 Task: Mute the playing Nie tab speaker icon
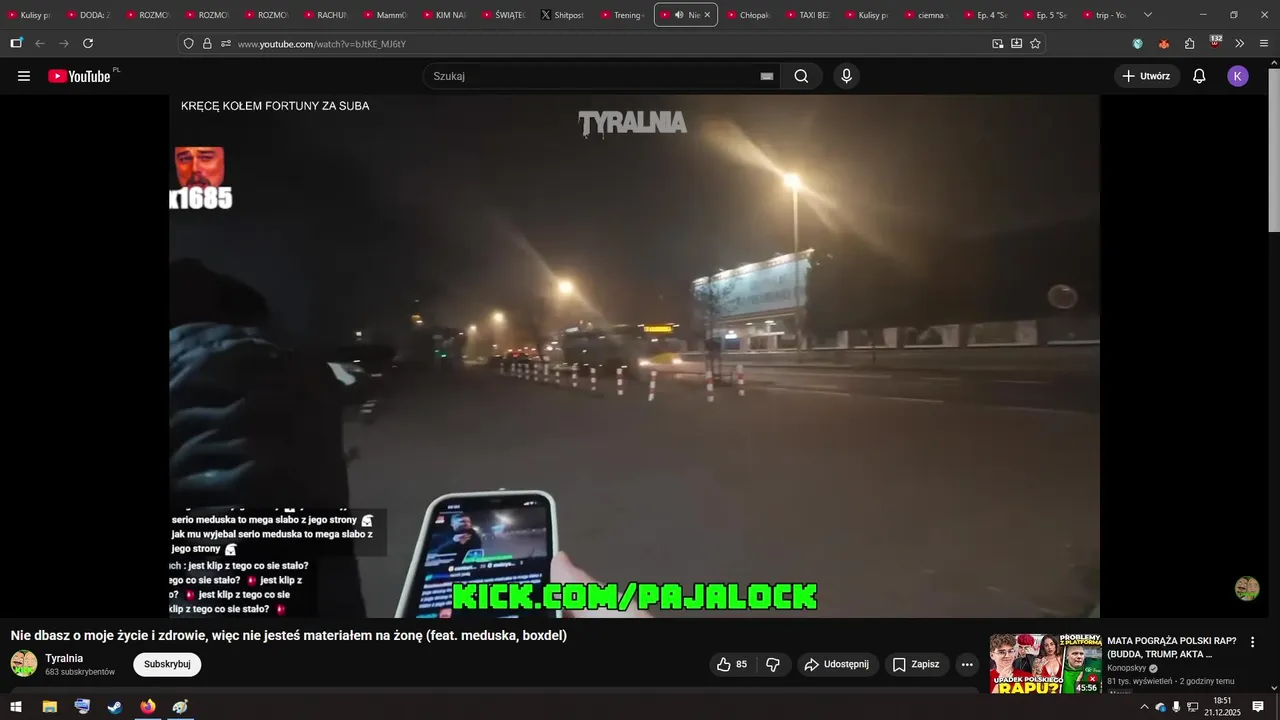(679, 15)
